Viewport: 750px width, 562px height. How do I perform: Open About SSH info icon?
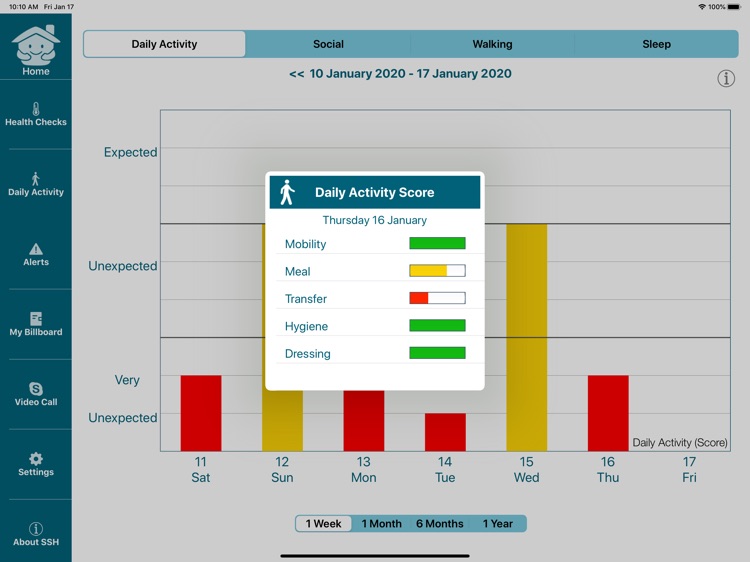point(36,529)
